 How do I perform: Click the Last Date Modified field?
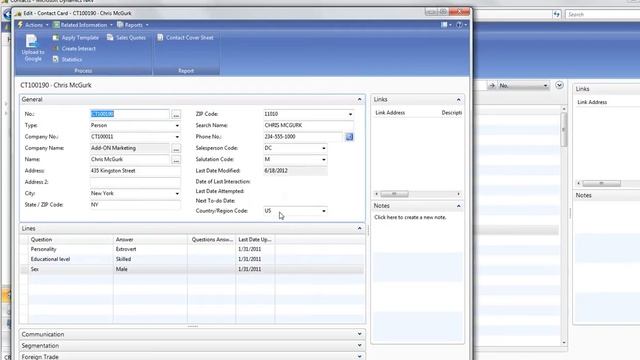(x=295, y=171)
